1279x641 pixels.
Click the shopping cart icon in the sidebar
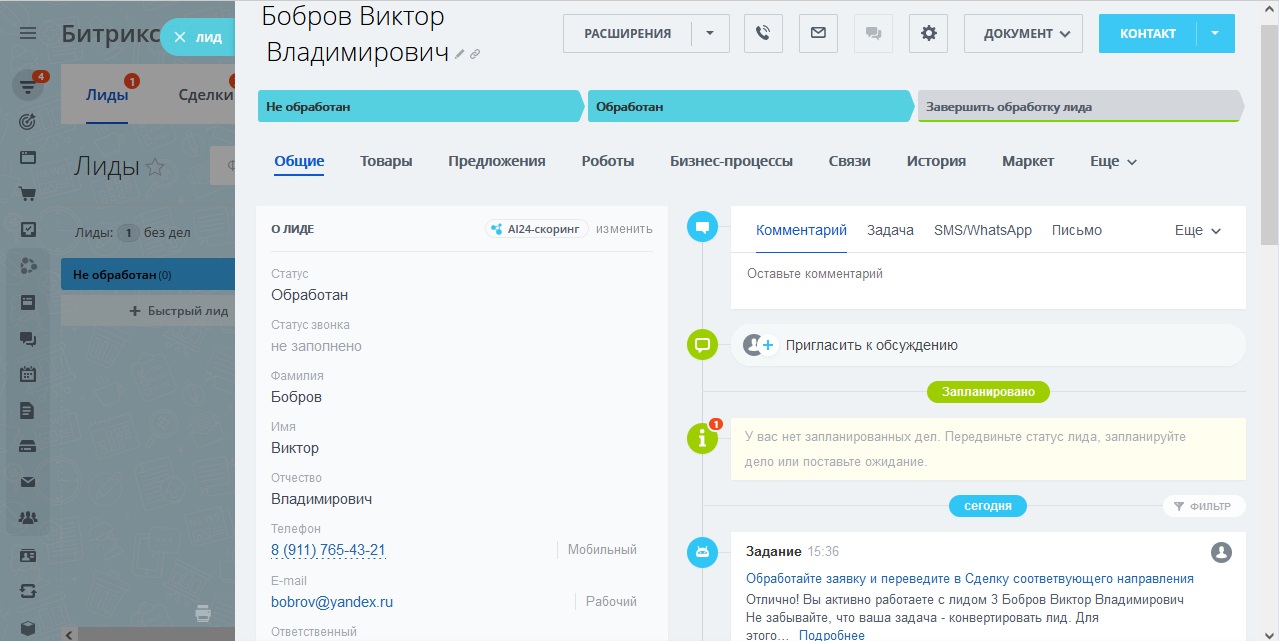click(27, 191)
